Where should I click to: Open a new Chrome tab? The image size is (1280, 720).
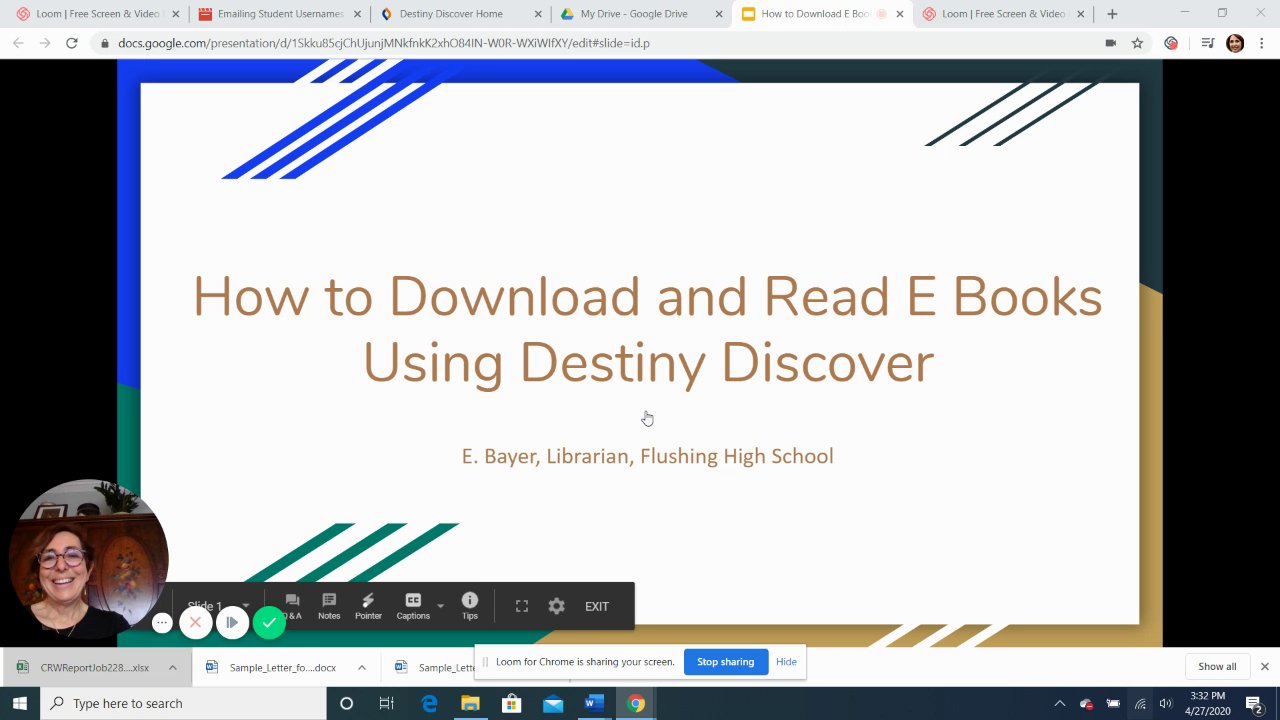pos(1112,14)
